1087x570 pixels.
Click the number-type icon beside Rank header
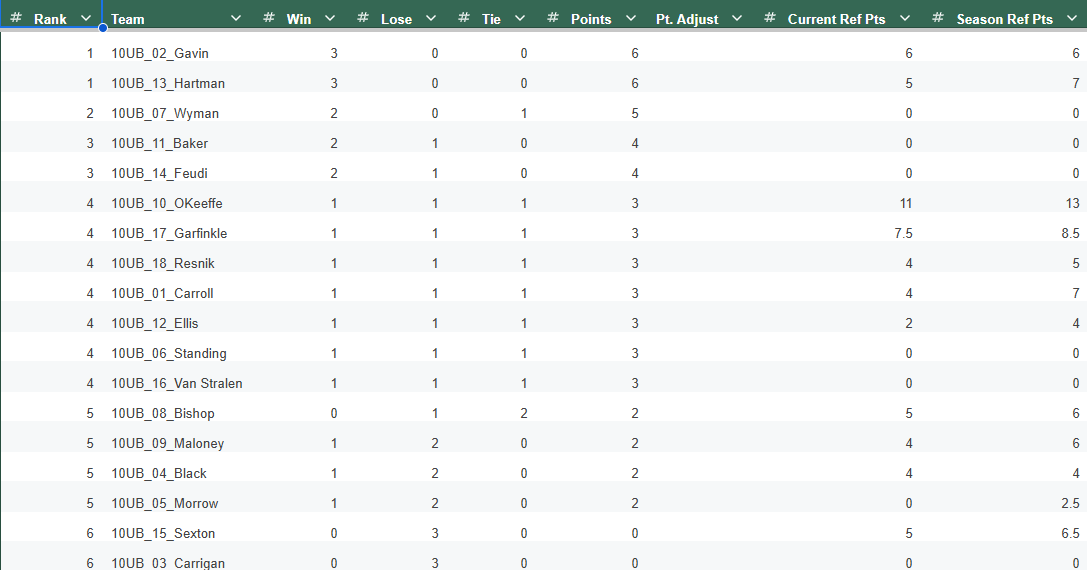[x=16, y=19]
